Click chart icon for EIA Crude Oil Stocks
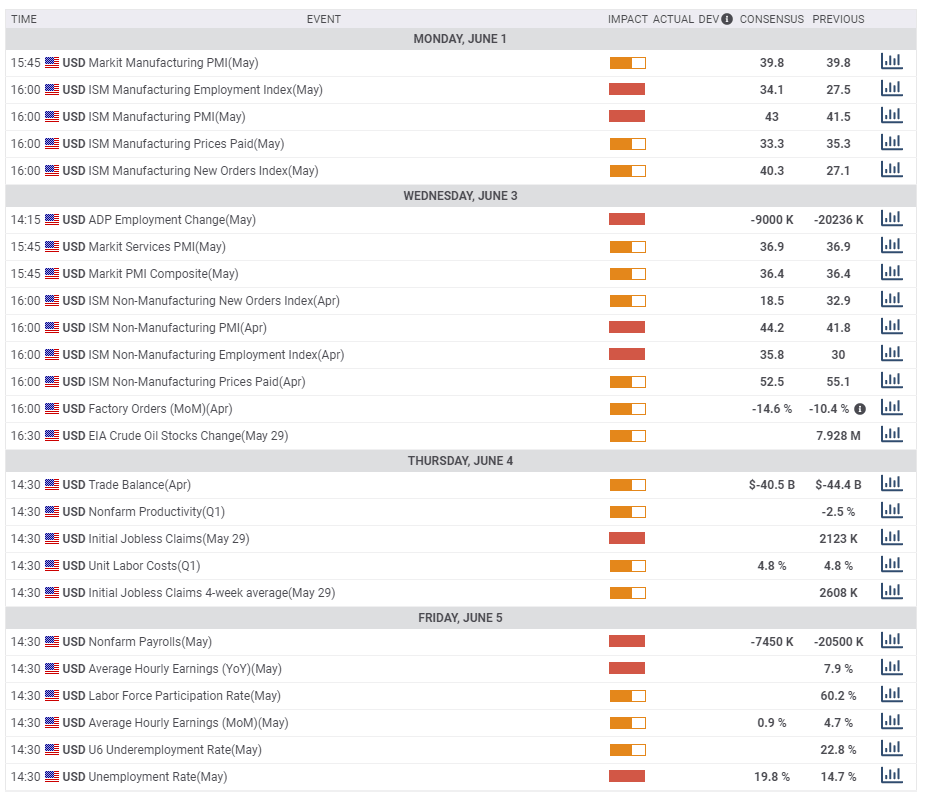The width and height of the screenshot is (925, 792). (891, 435)
